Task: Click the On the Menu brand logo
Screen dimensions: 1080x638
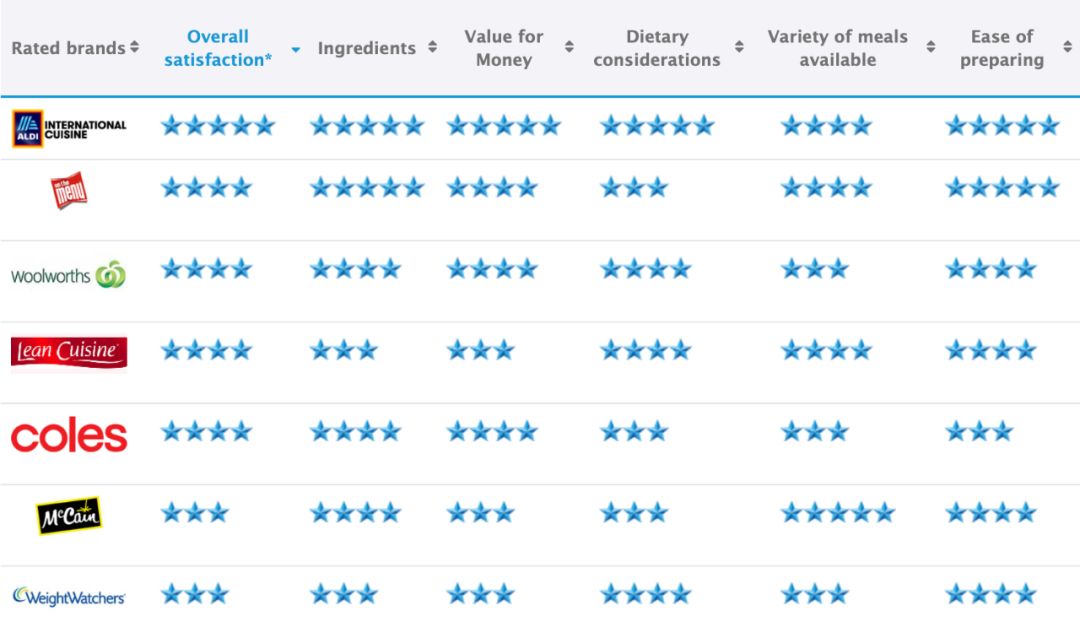Action: [69, 190]
